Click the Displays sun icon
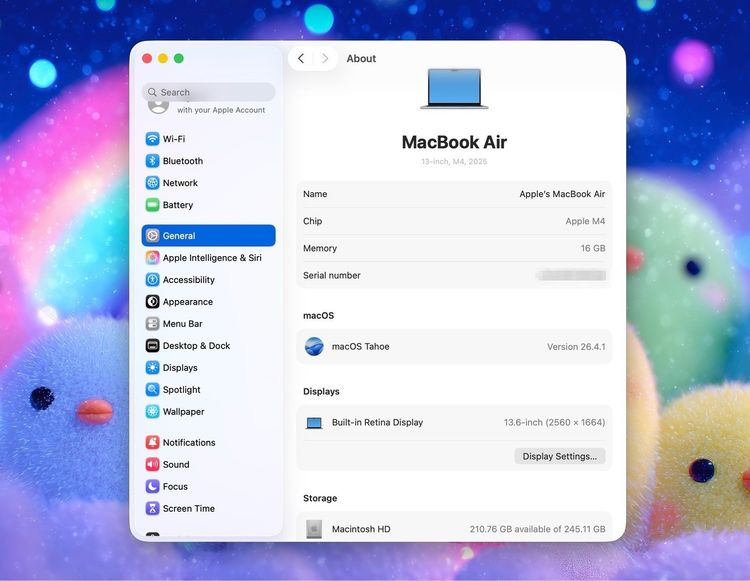 point(152,367)
